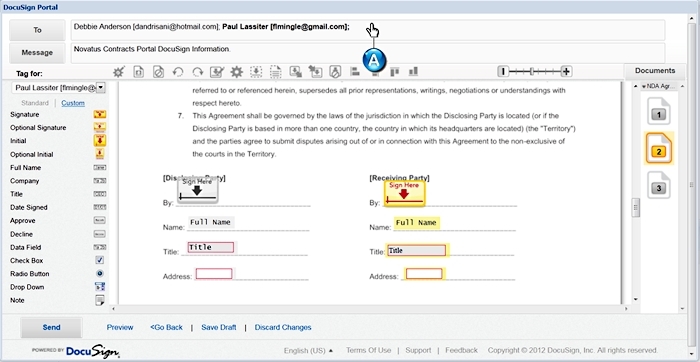This screenshot has height=362, width=700.
Task: Open page 2 thumbnail
Action: (x=658, y=149)
